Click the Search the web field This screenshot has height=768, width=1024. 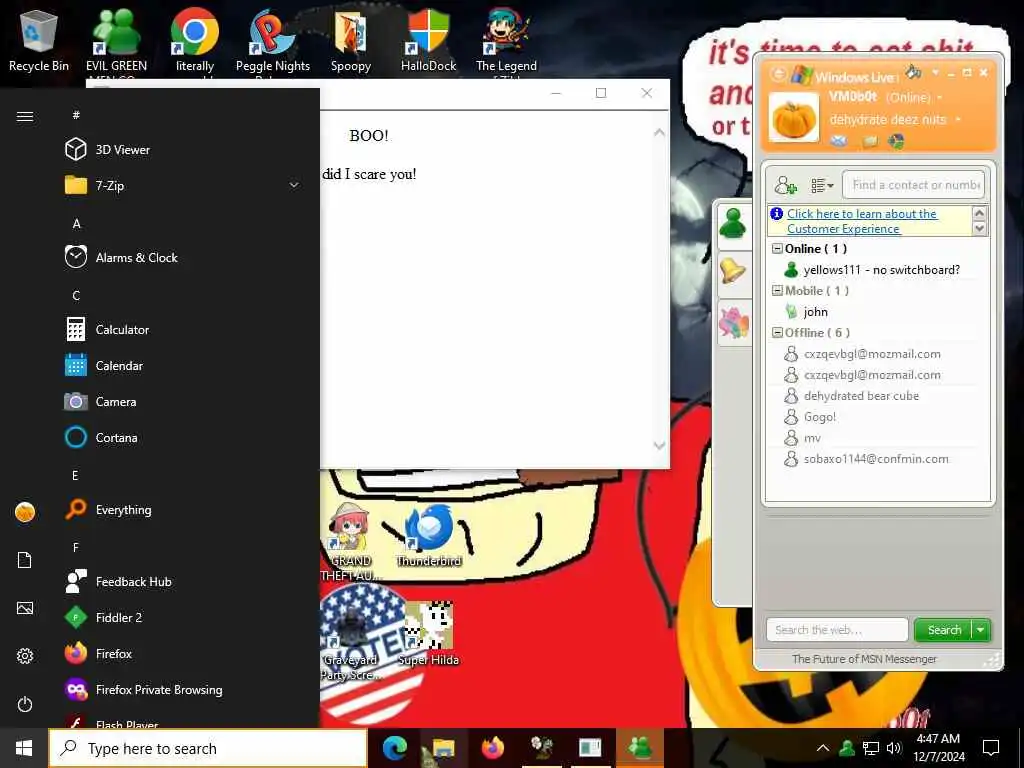[x=837, y=630]
